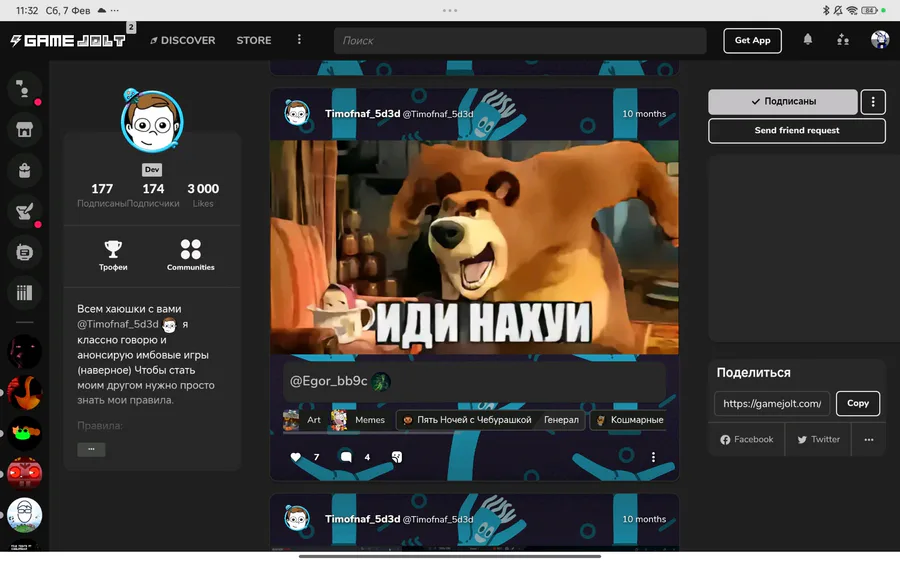Open the sidebar game controller icon

(x=24, y=252)
